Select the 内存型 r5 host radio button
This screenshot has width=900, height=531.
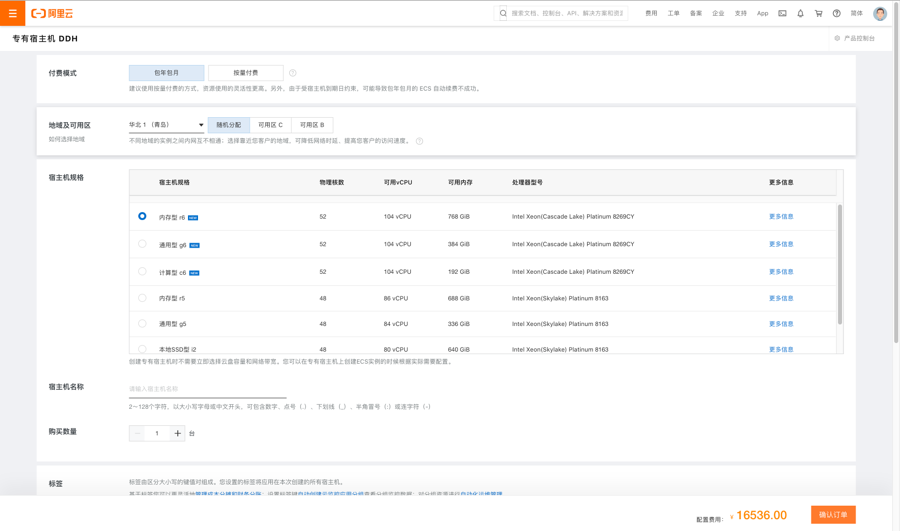[x=142, y=298]
